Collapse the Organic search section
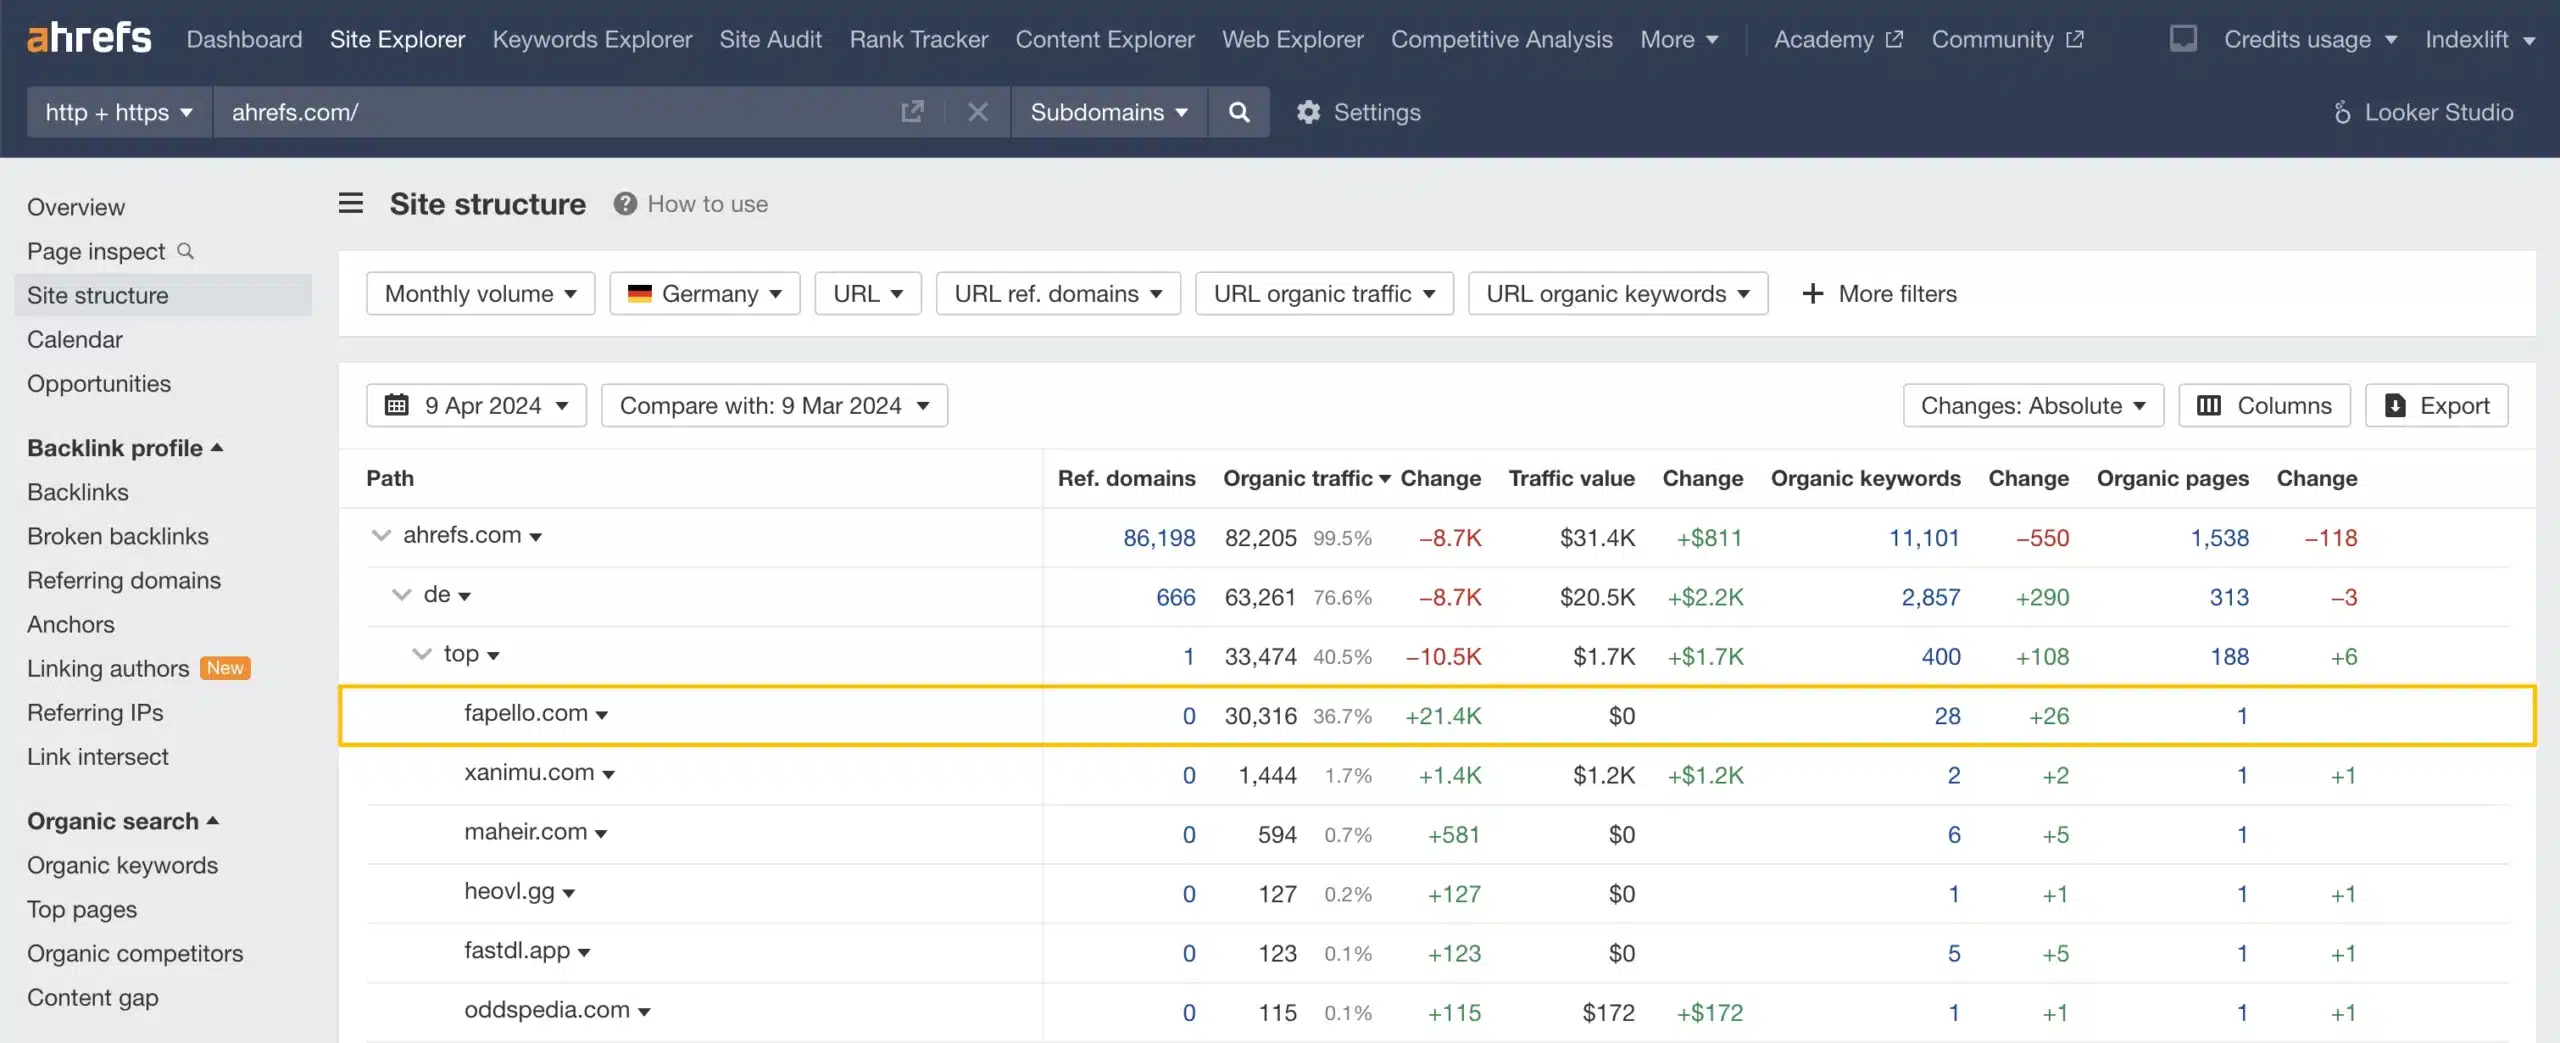The image size is (2560, 1043). click(x=123, y=821)
